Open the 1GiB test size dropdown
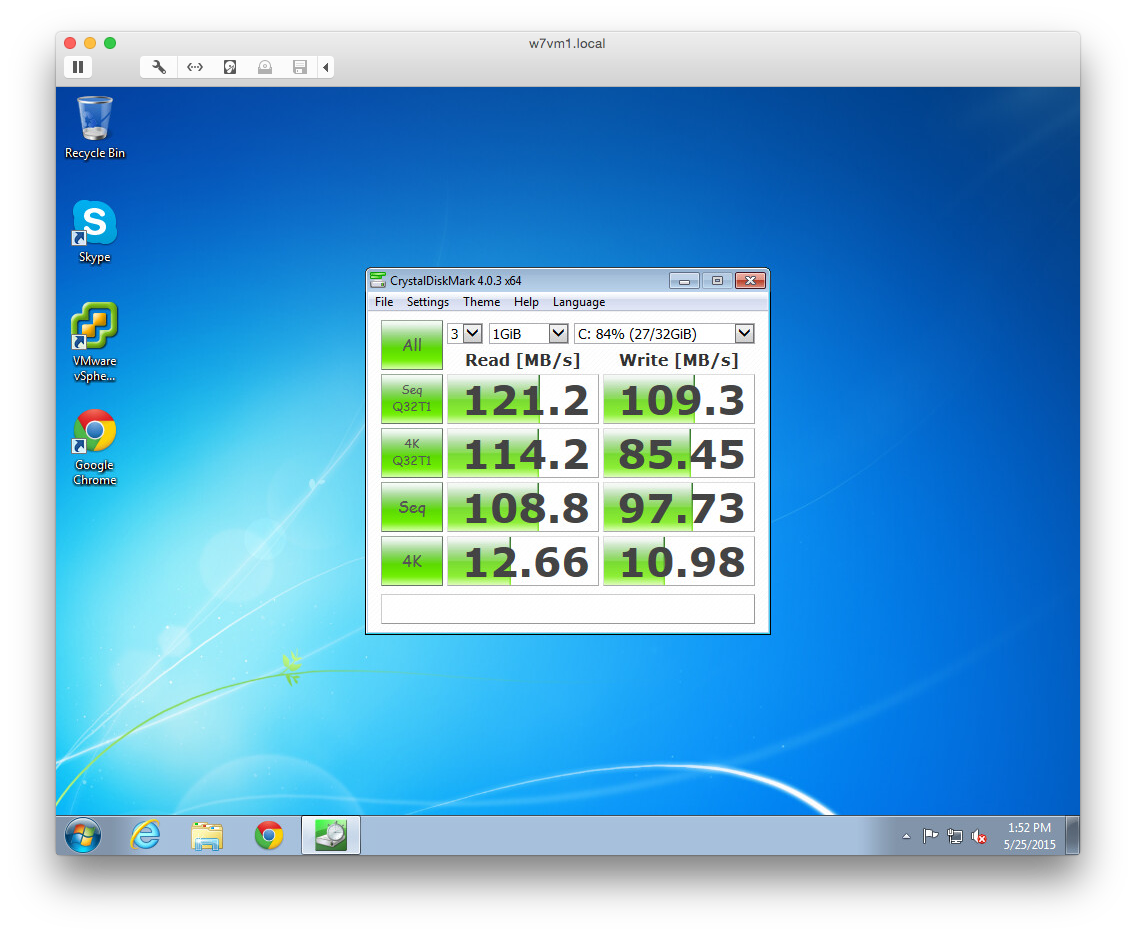The image size is (1136, 935). click(x=558, y=334)
